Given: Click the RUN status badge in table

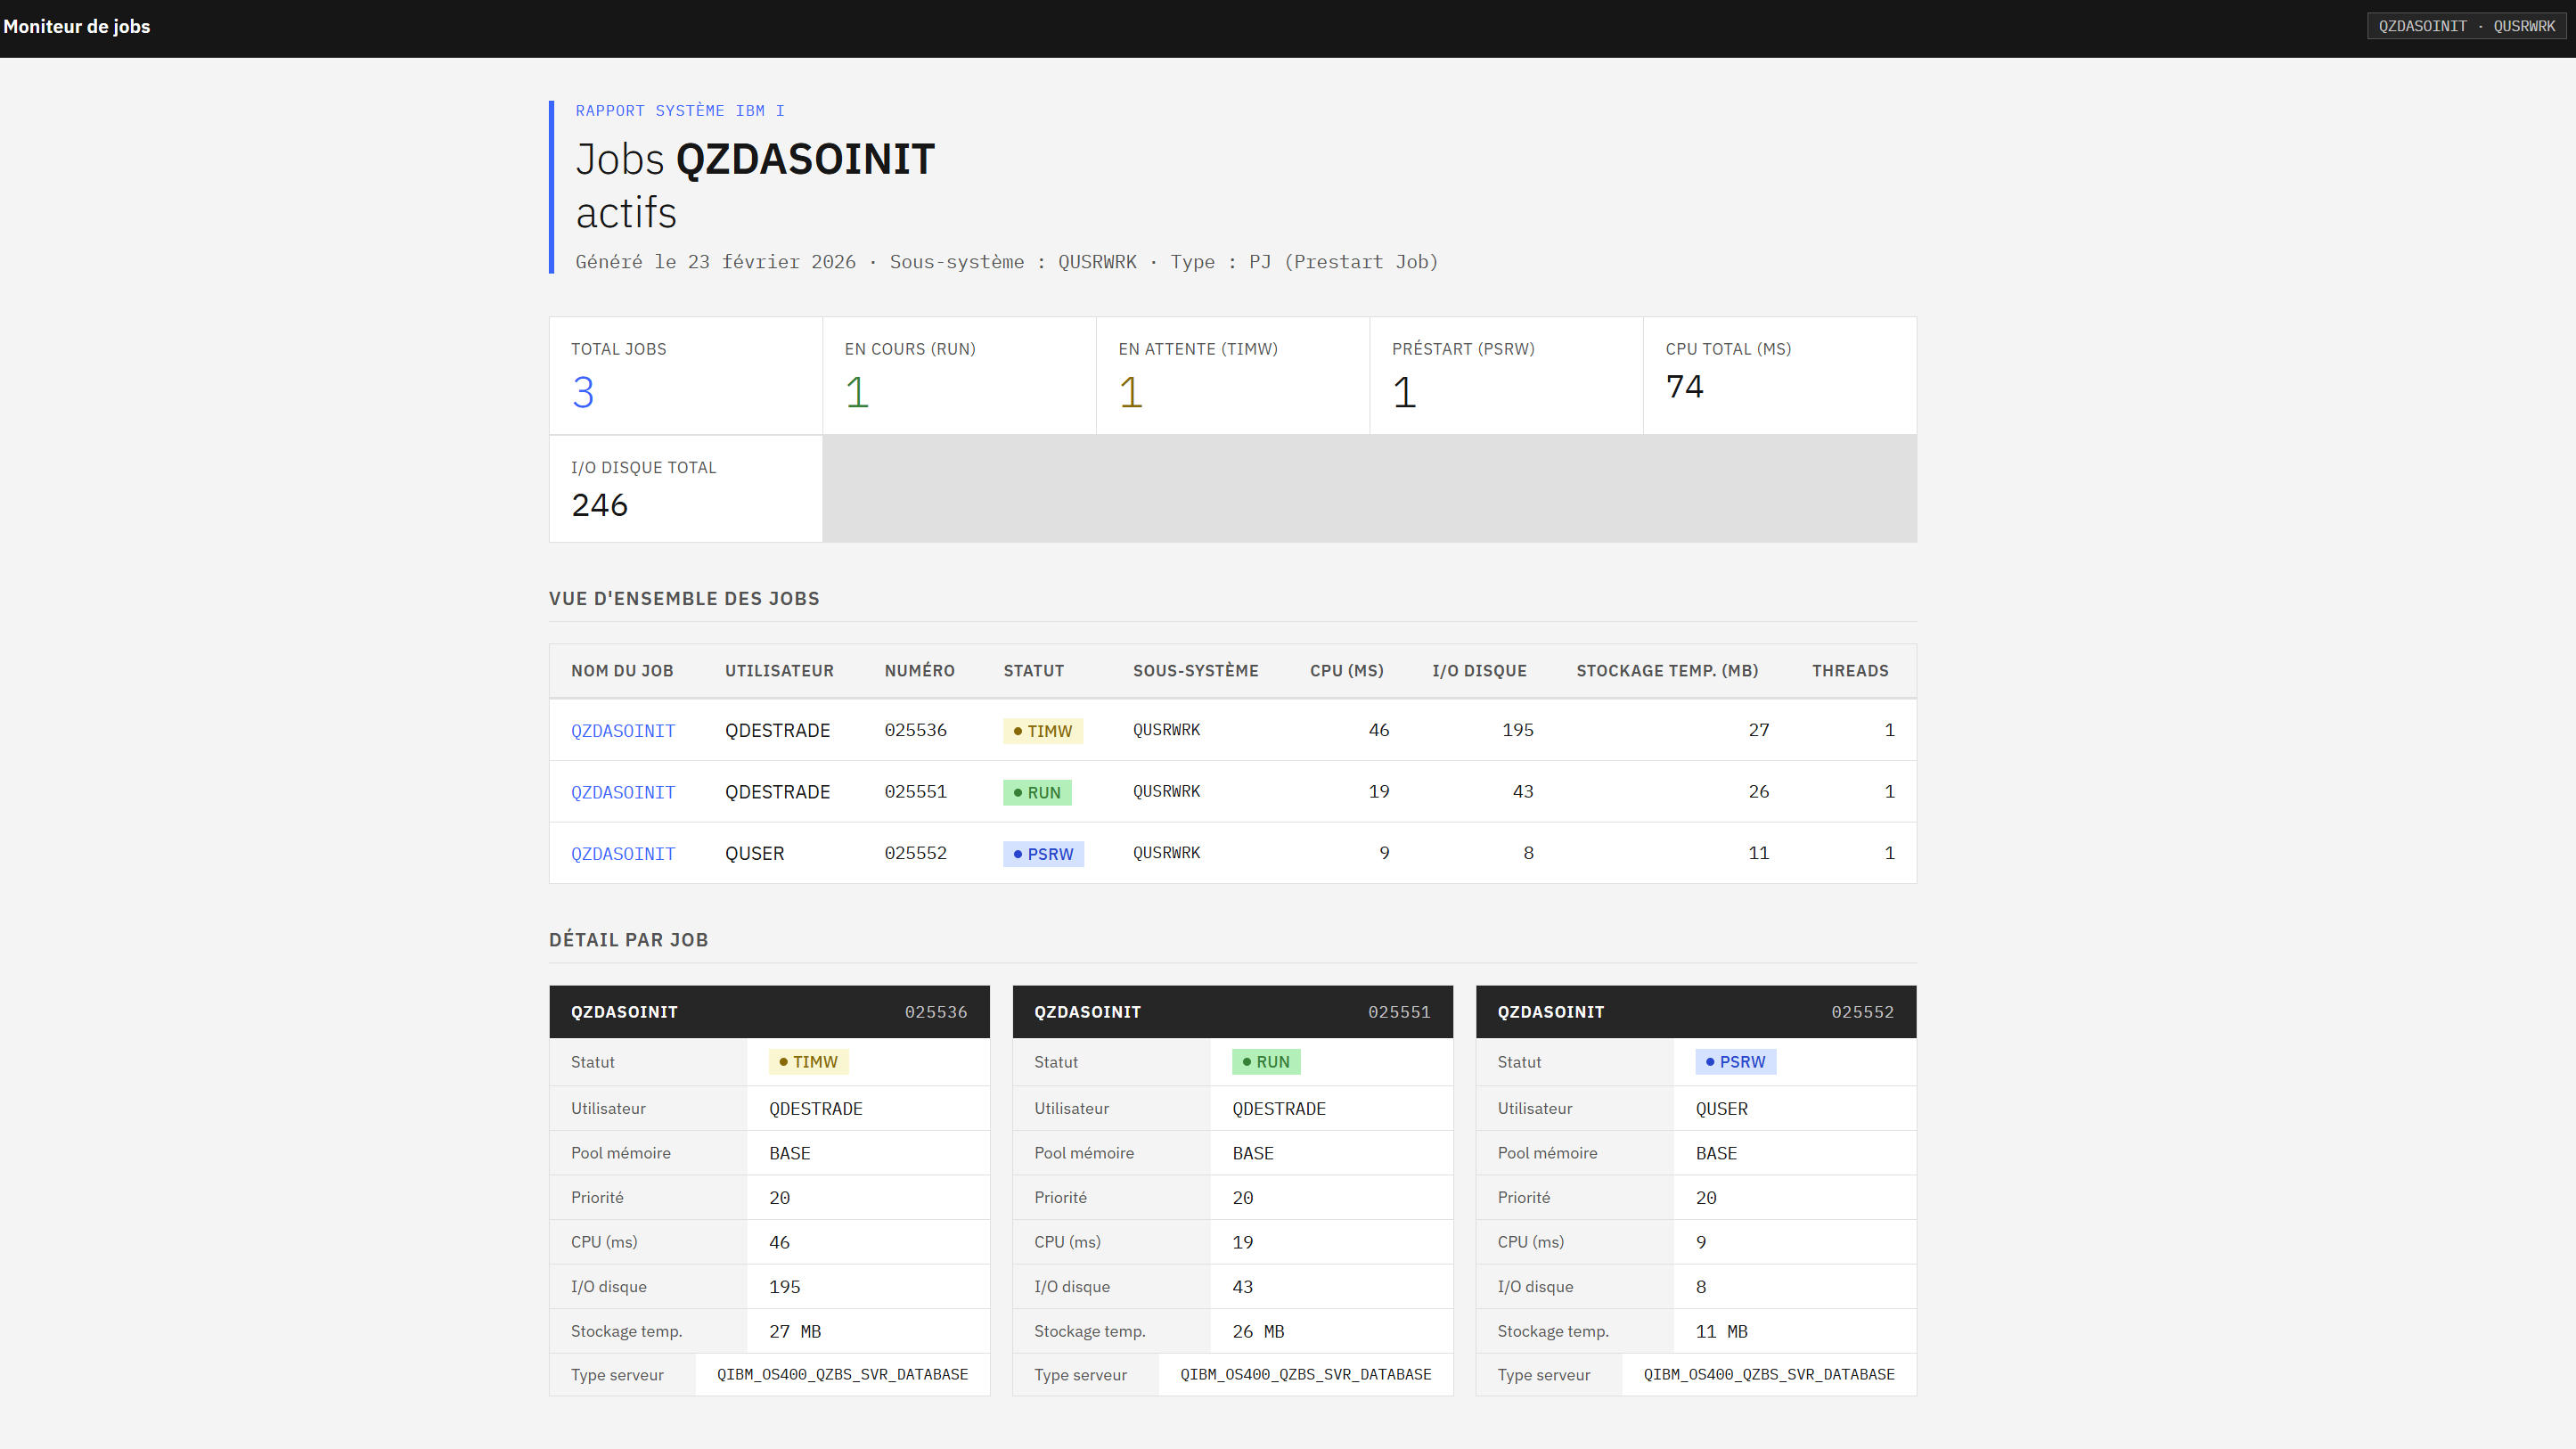Looking at the screenshot, I should point(1037,792).
